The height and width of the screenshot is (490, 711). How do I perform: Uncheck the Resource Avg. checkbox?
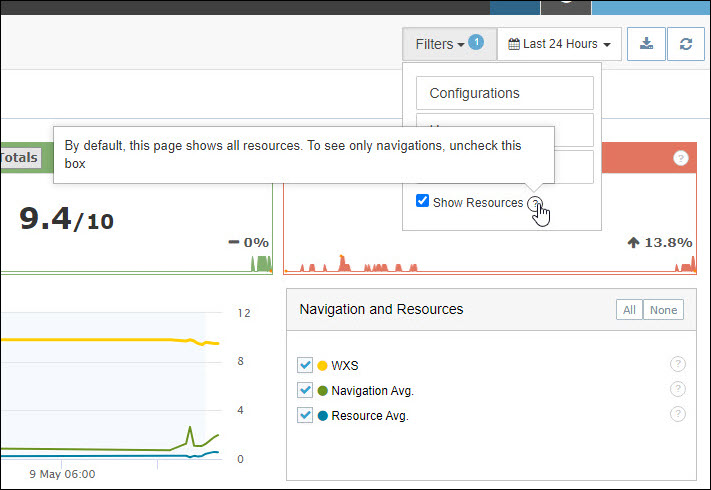coord(306,415)
